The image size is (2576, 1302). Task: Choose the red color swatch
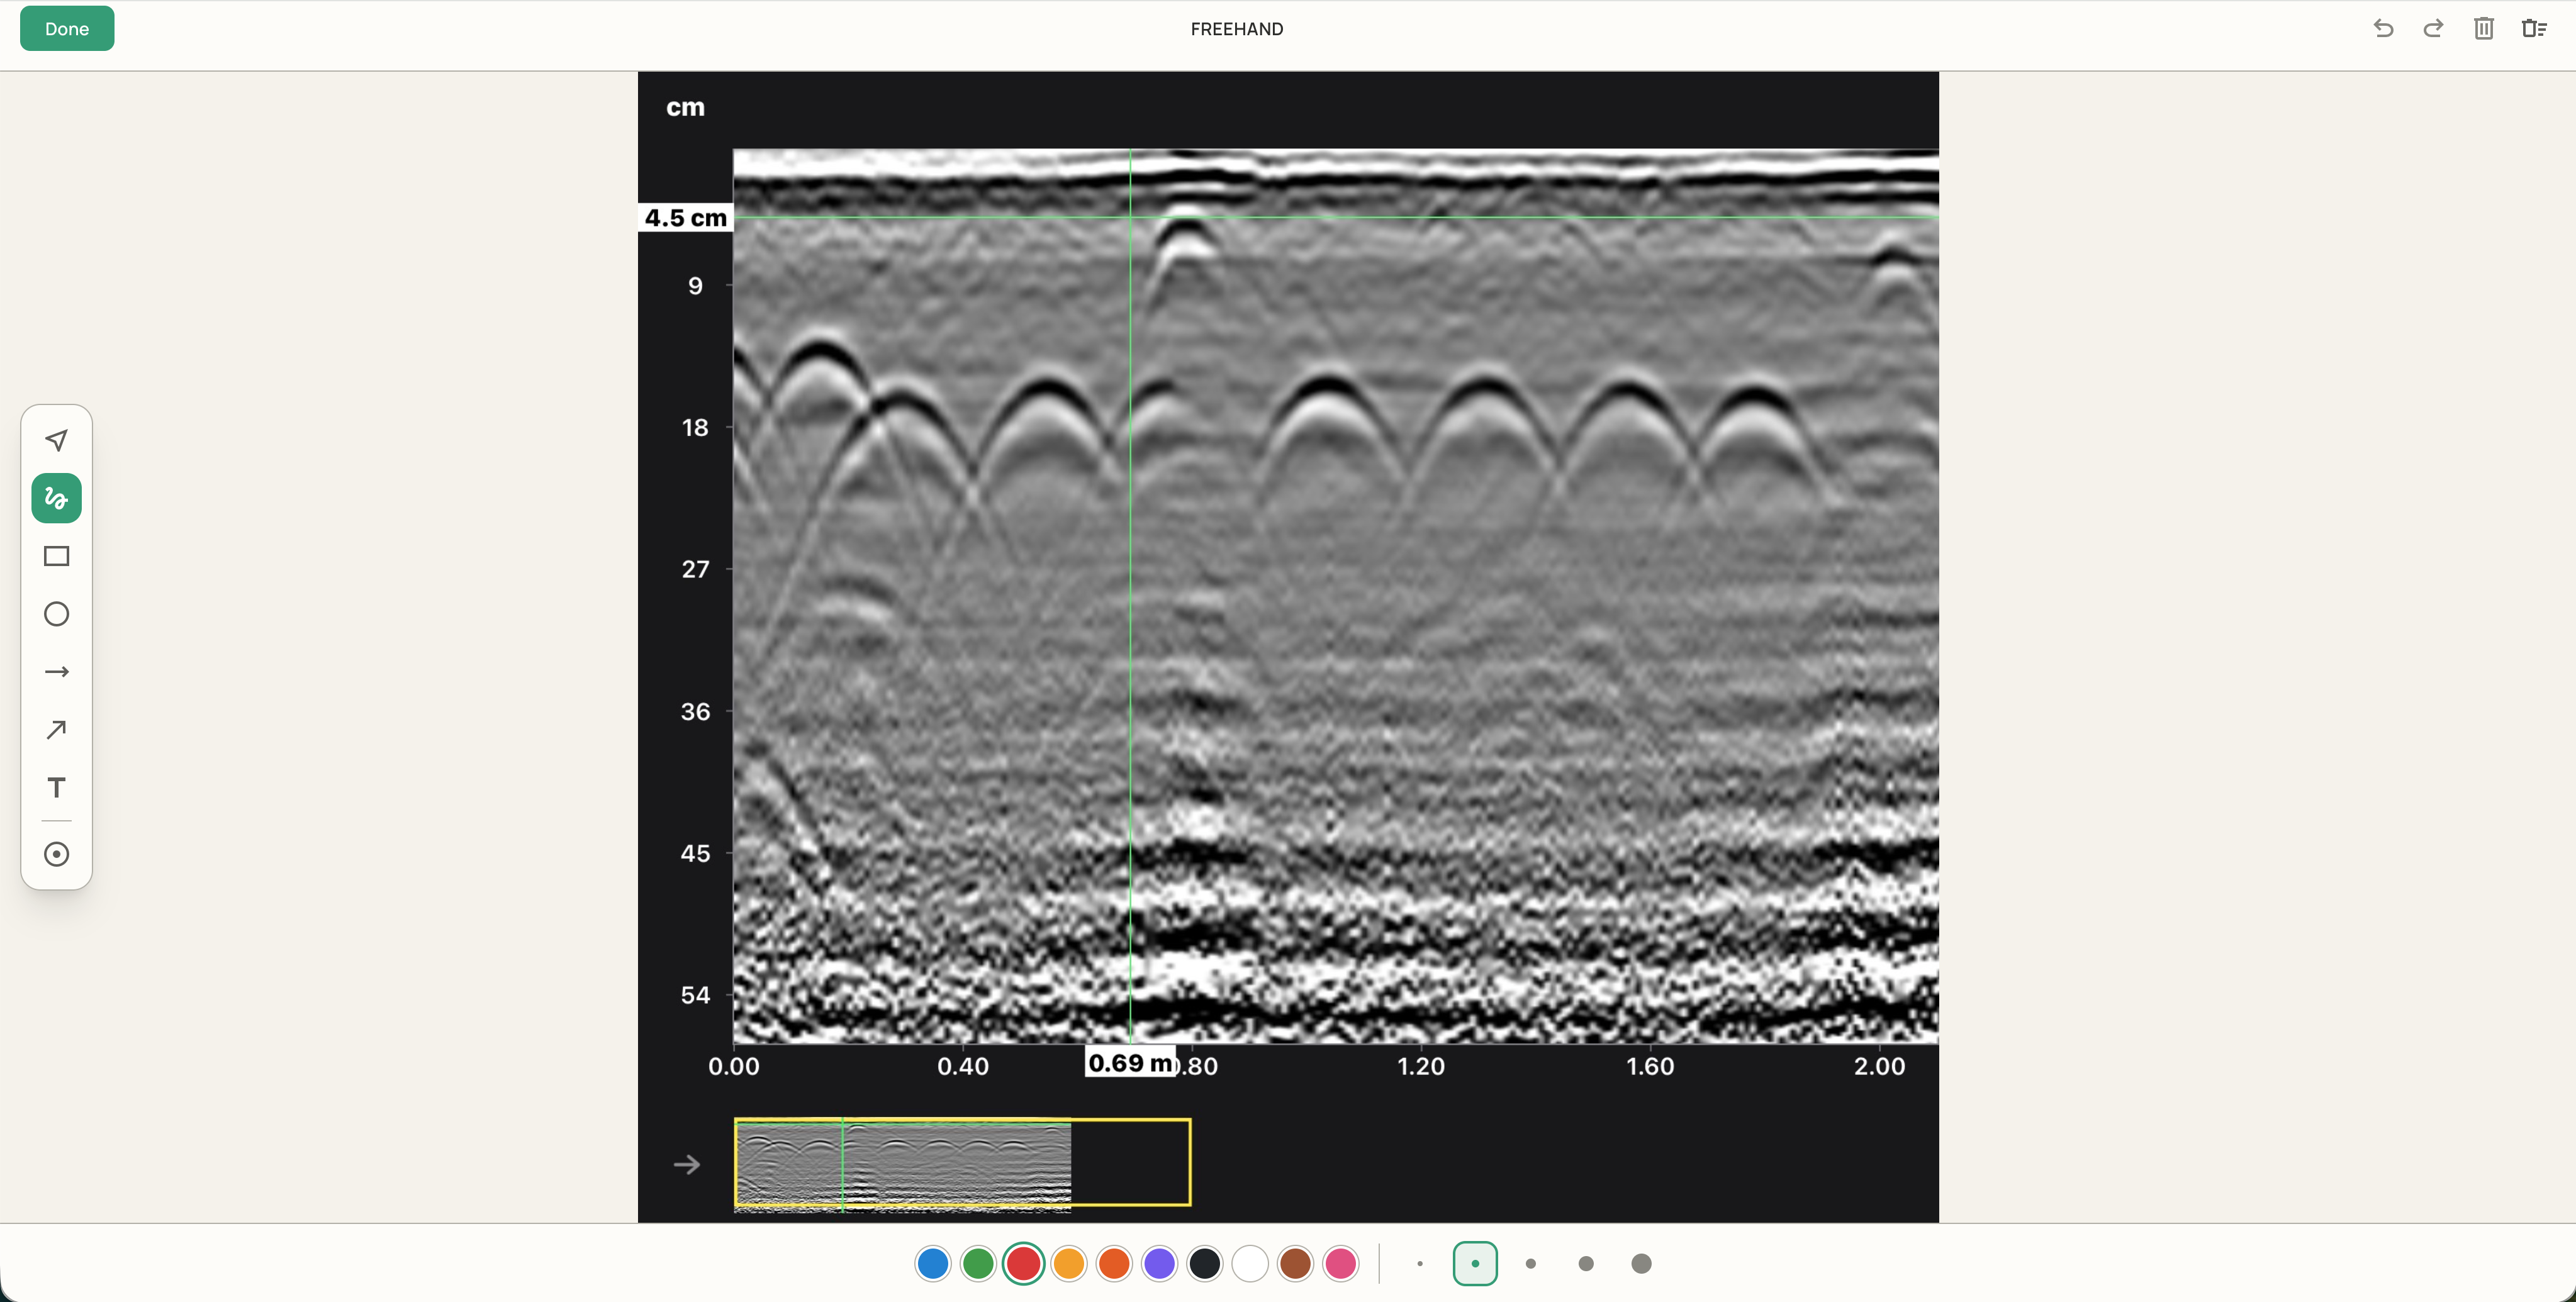1024,1264
